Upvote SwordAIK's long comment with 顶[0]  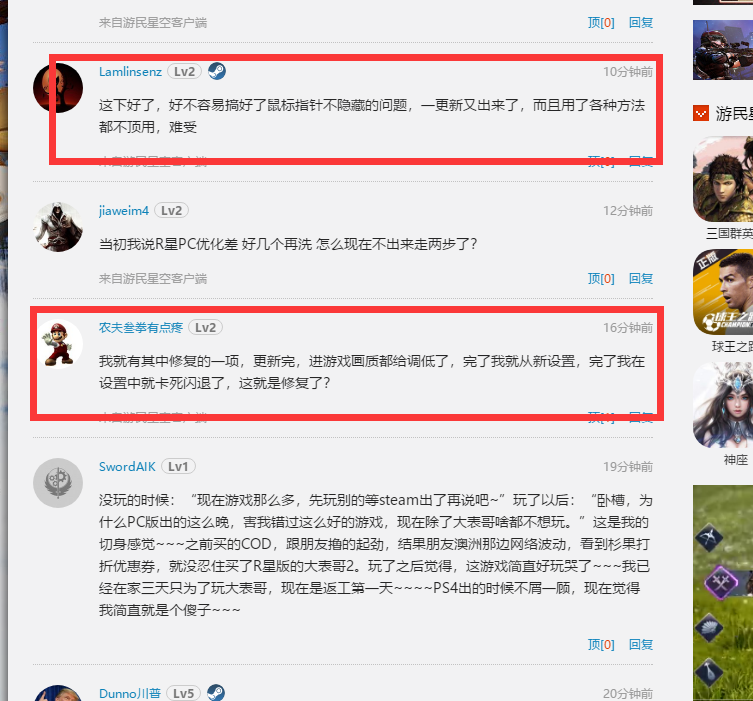(x=601, y=644)
